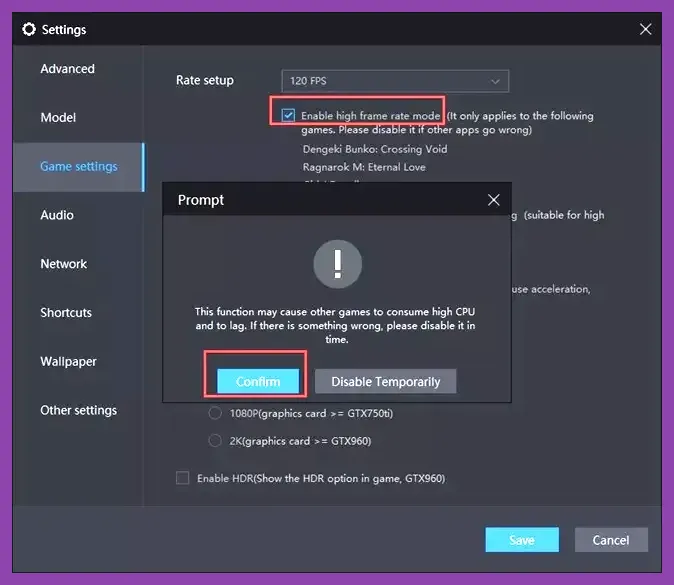The height and width of the screenshot is (585, 674).
Task: Click Disable Temporarily in the prompt
Action: point(386,381)
